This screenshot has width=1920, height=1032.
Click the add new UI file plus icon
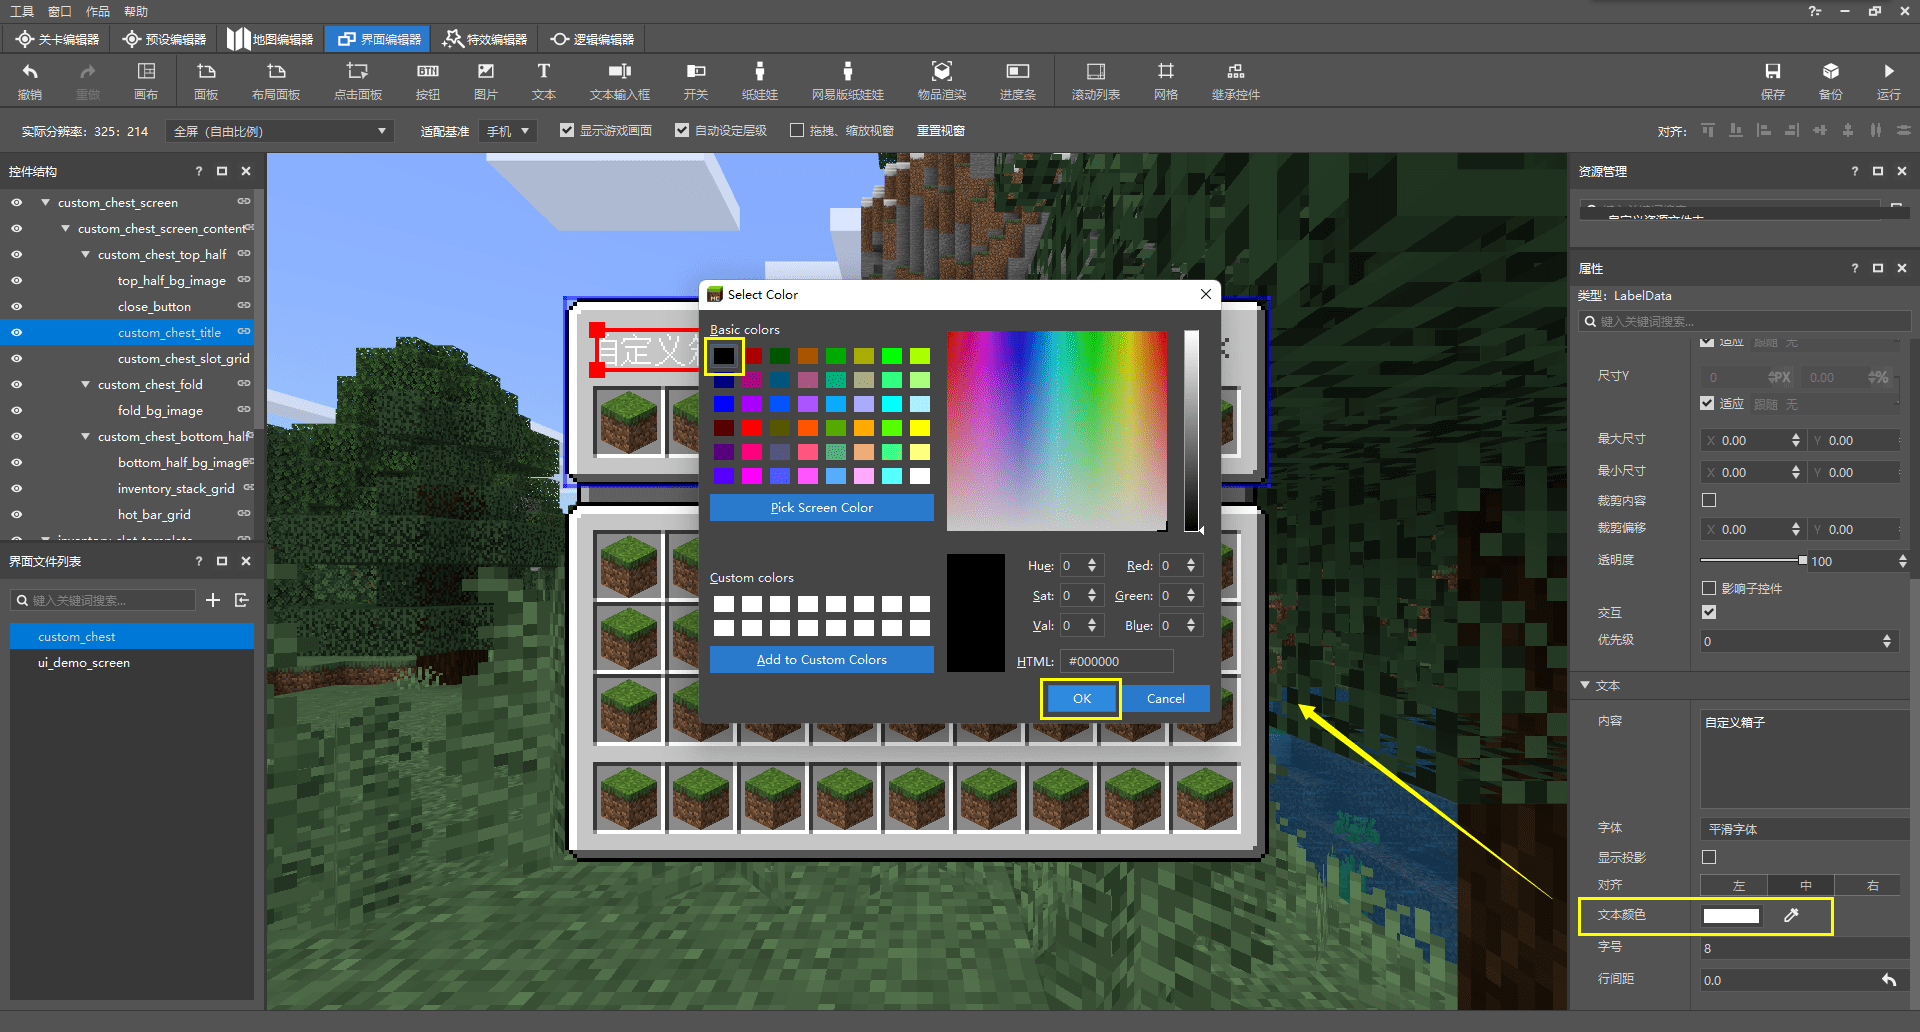(212, 600)
